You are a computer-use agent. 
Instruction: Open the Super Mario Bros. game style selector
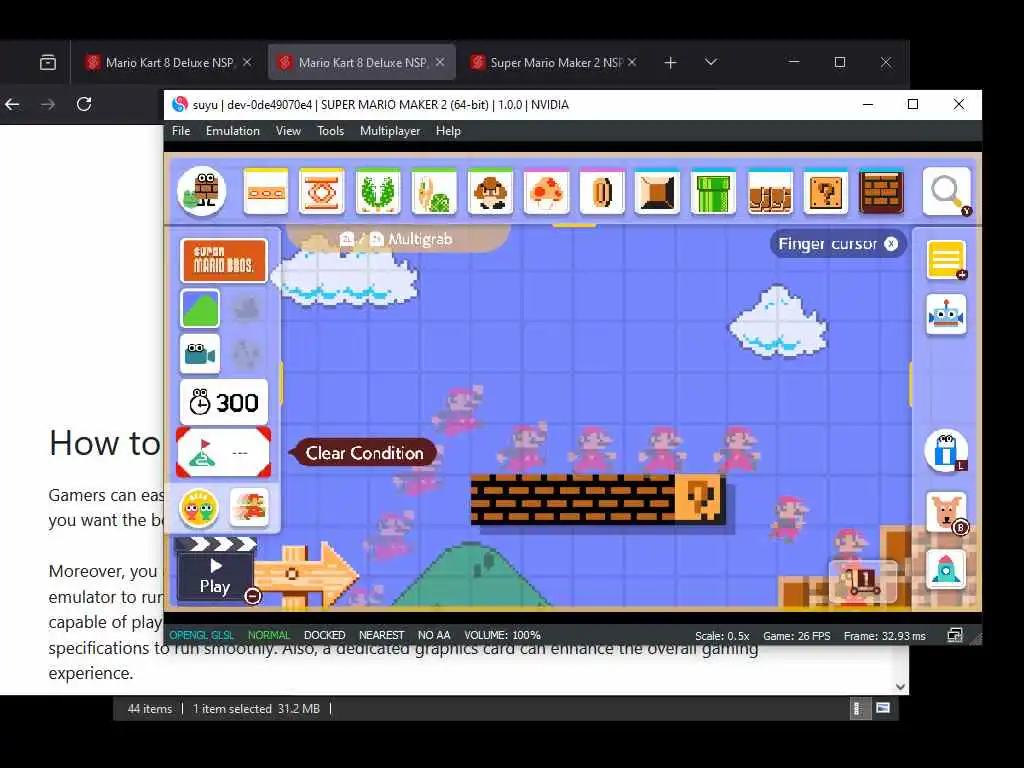[x=223, y=261]
